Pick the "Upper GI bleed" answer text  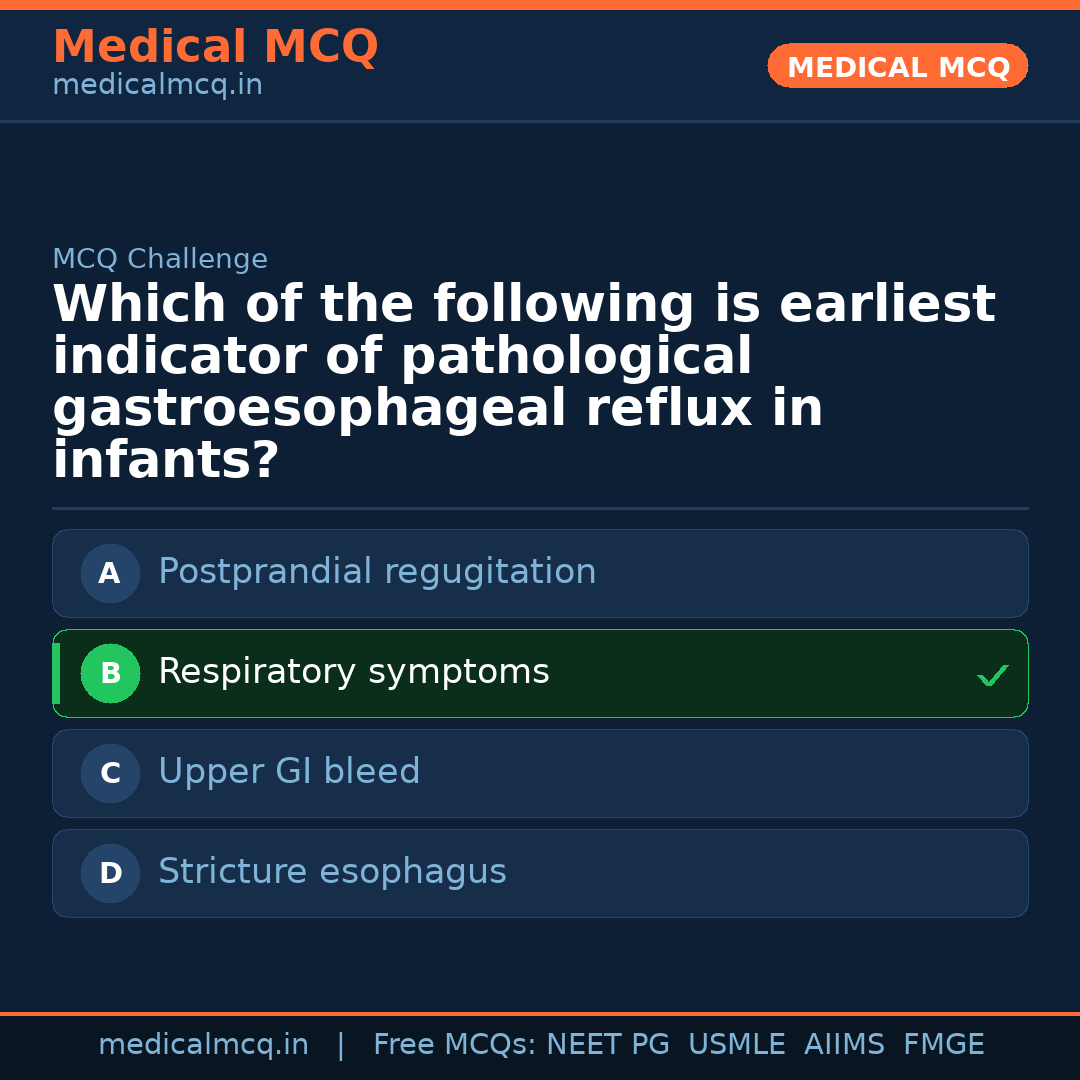pyautogui.click(x=289, y=772)
